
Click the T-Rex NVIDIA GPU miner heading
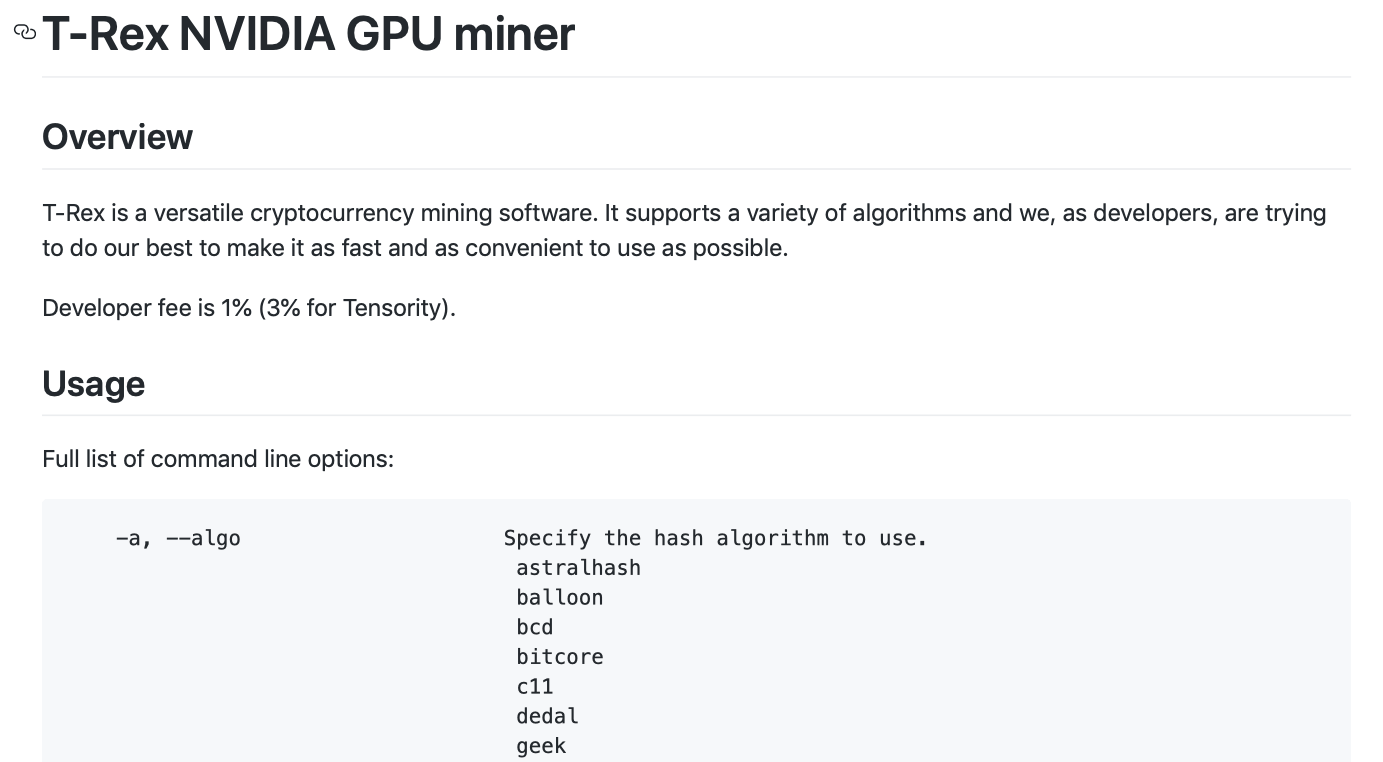(x=308, y=34)
